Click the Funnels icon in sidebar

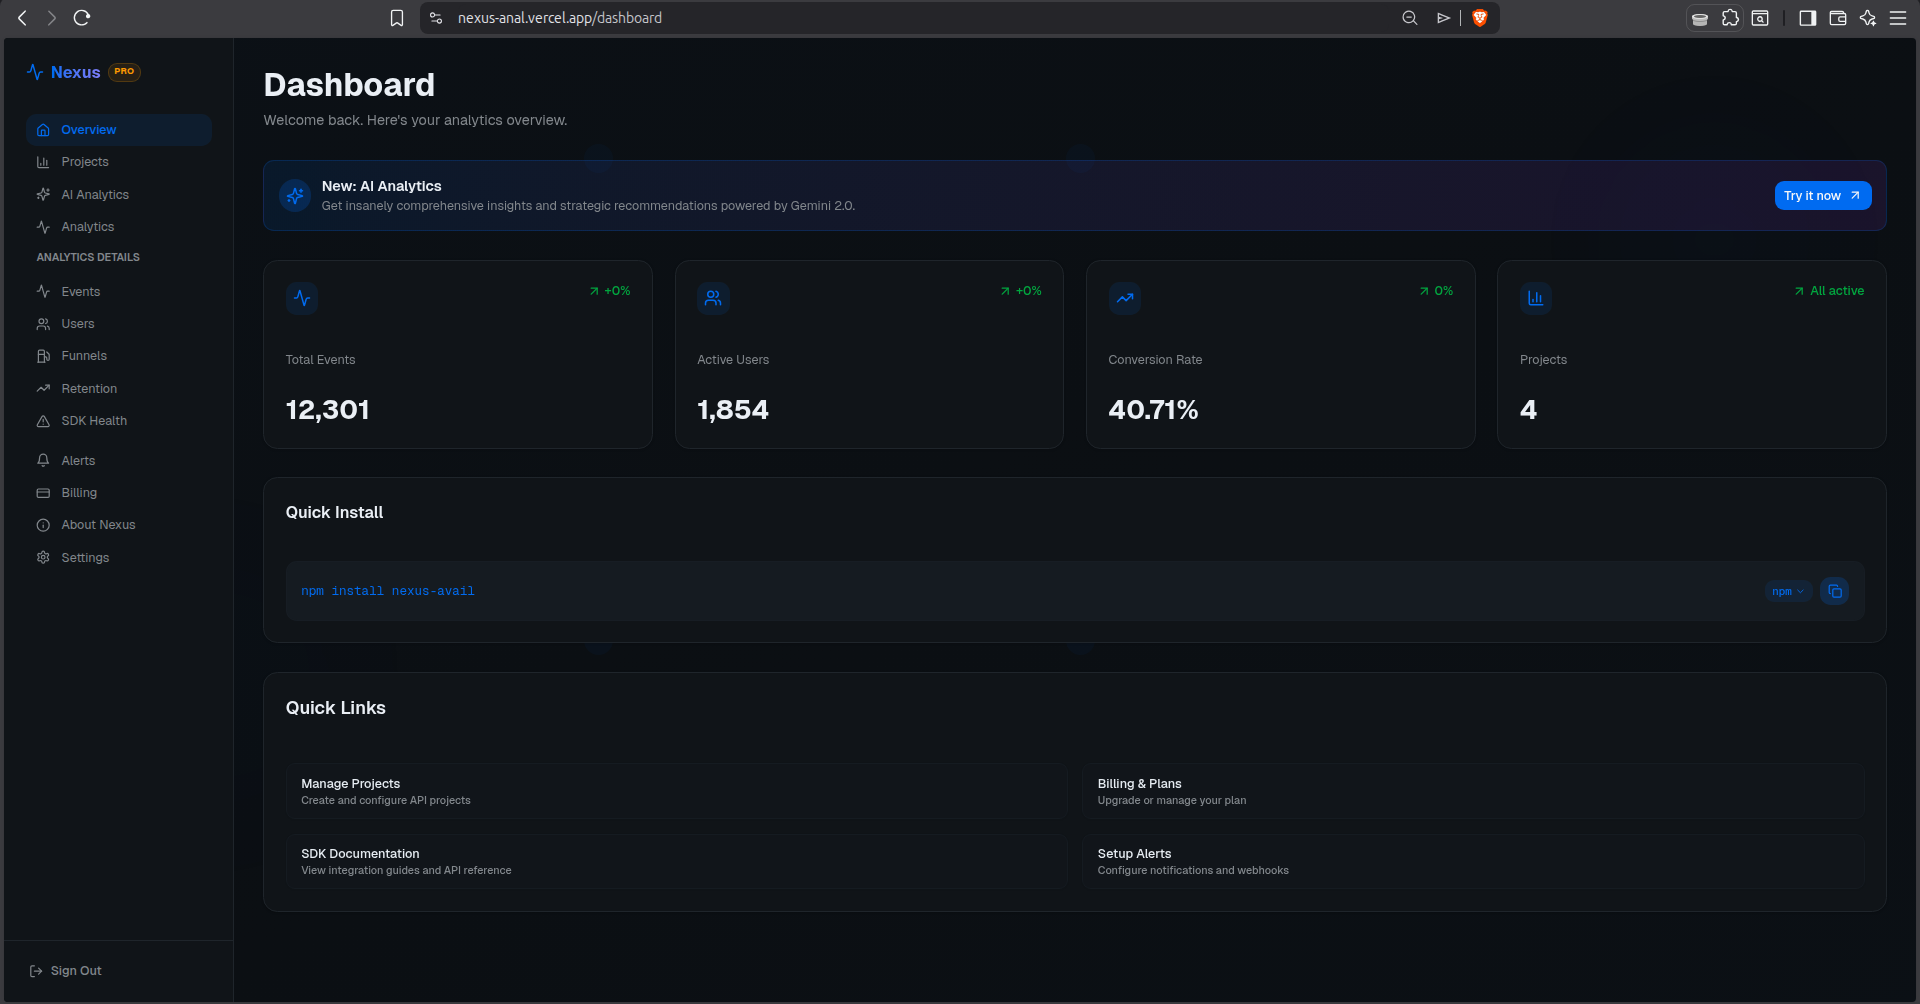tap(43, 356)
